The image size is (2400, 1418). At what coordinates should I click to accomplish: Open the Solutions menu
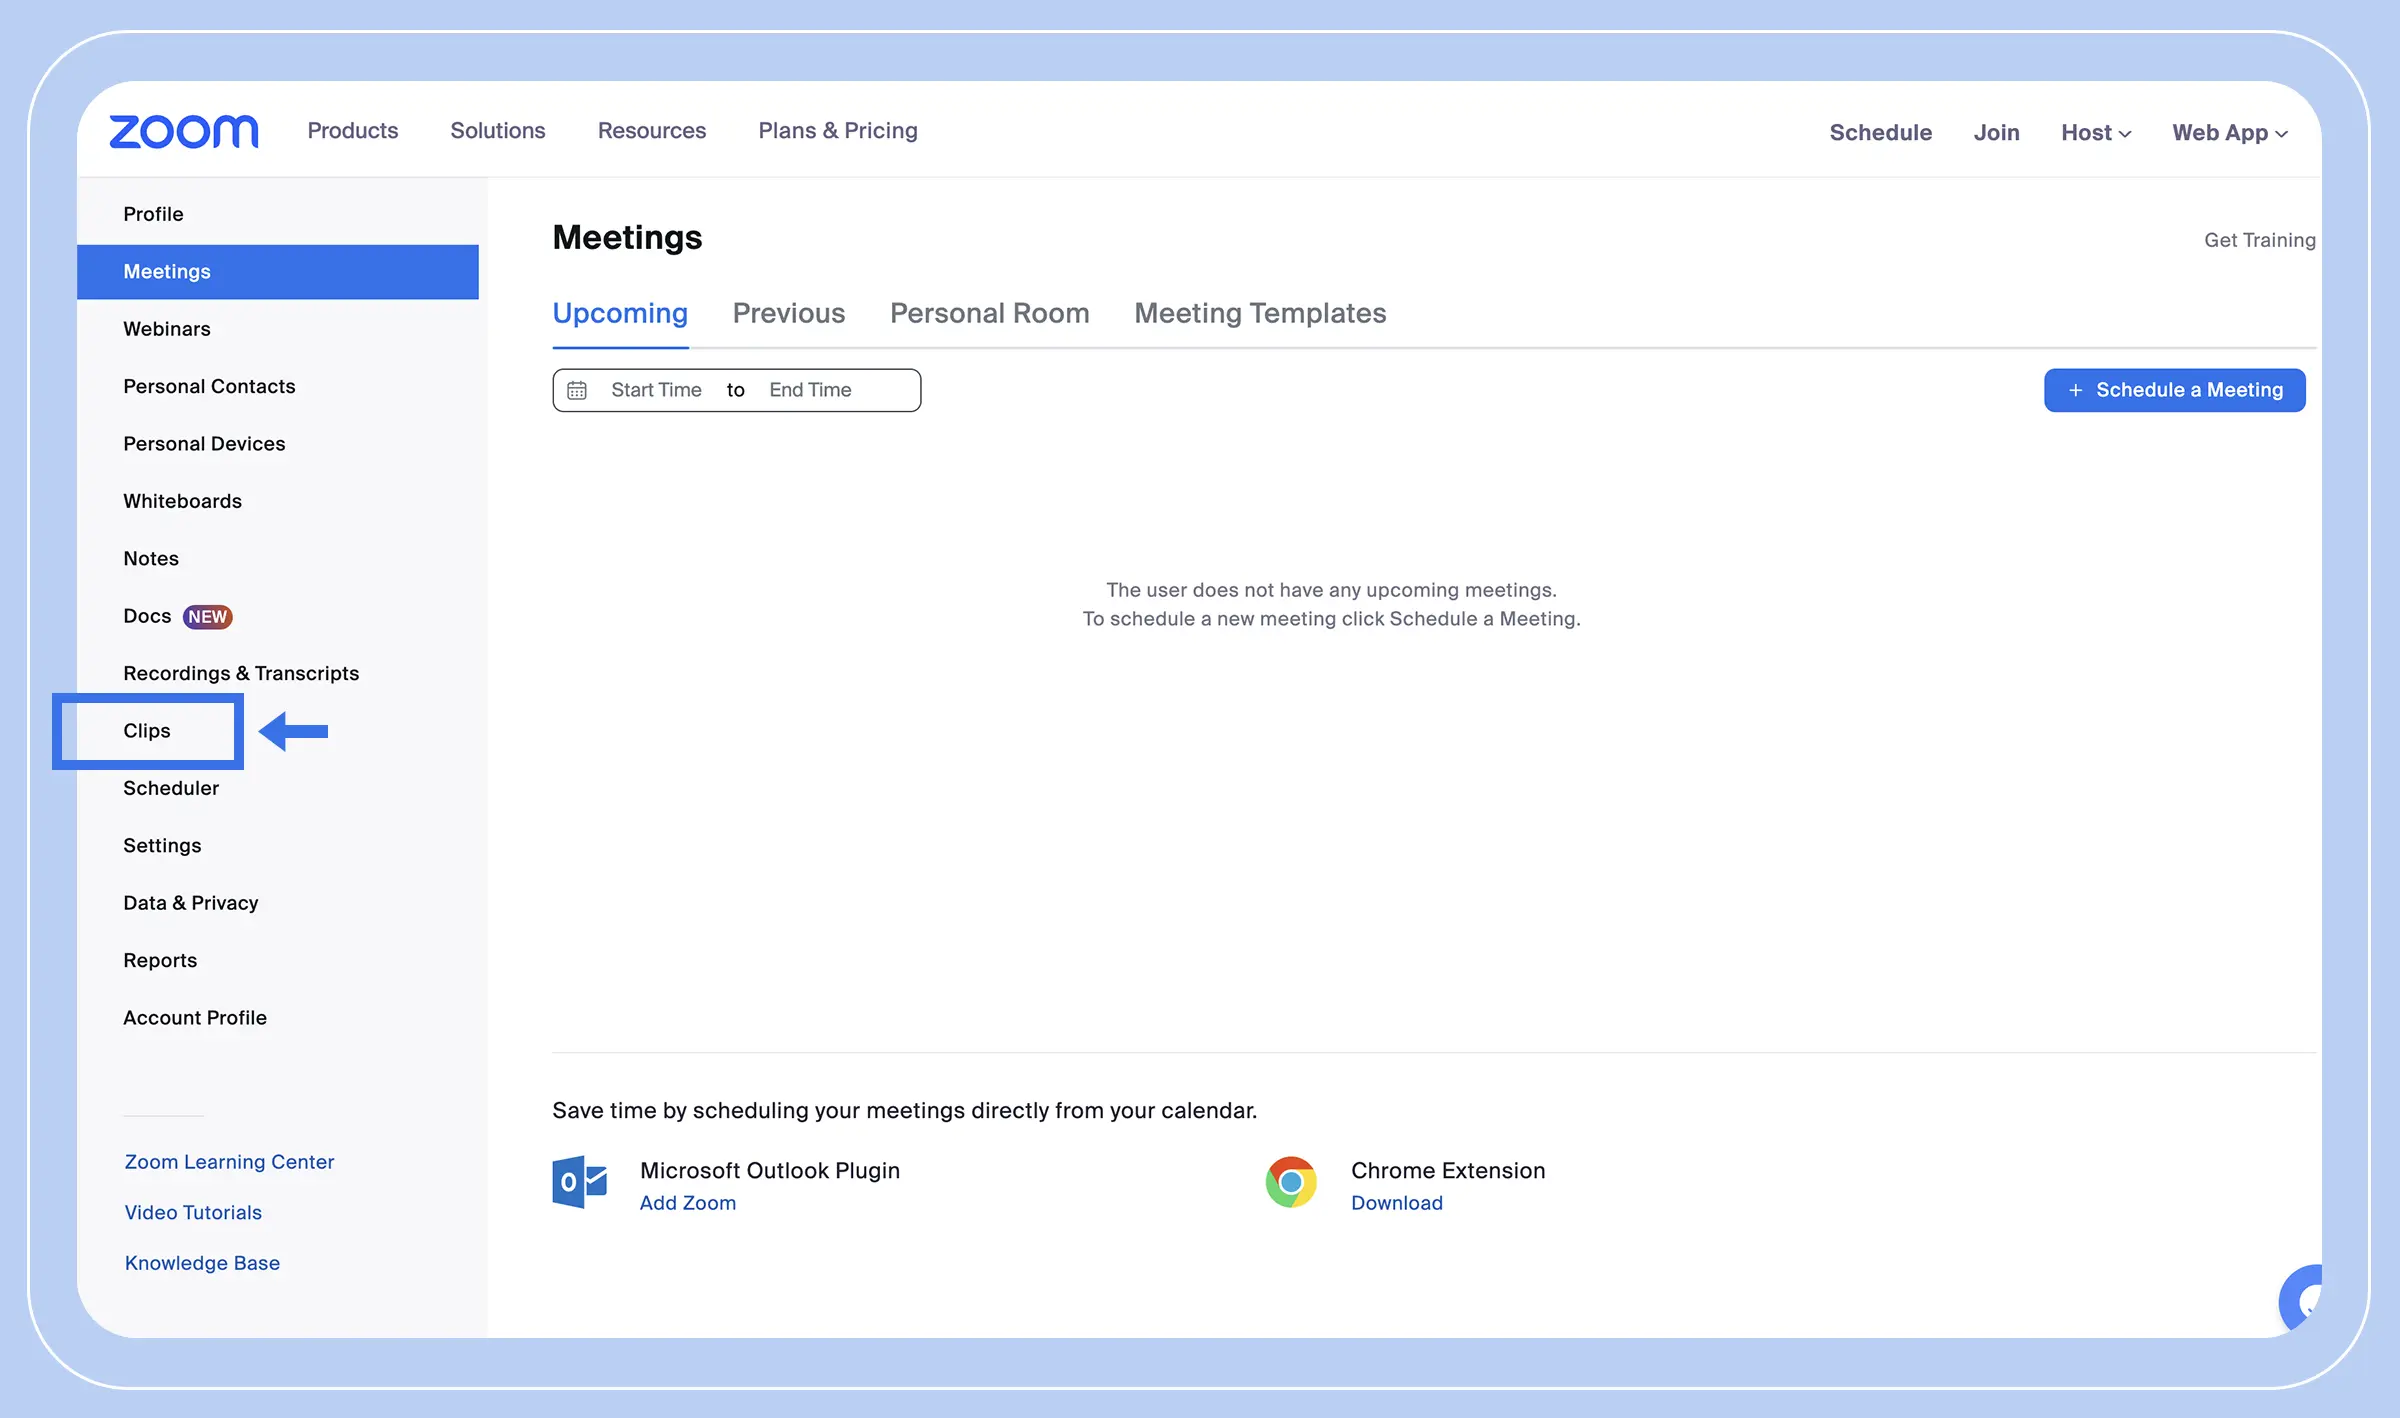498,131
